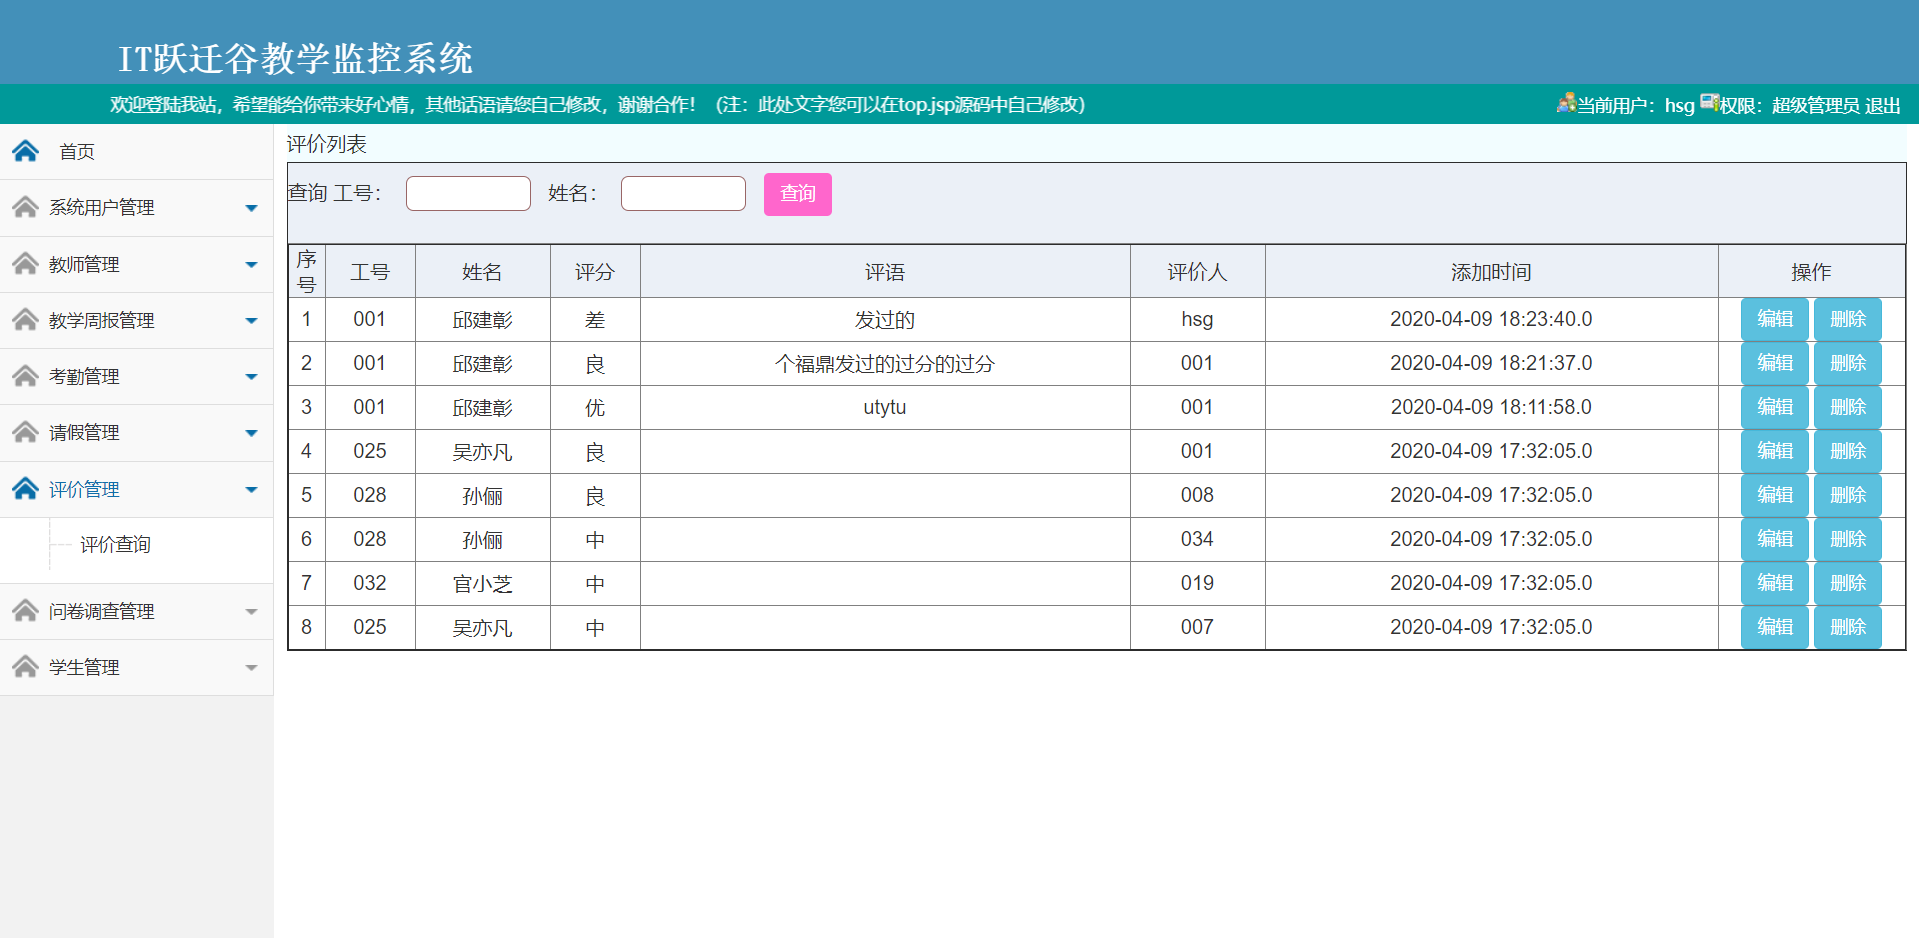Click the IT跃迁谷教学监控系统 title
Viewport: 1919px width, 938px height.
click(295, 58)
